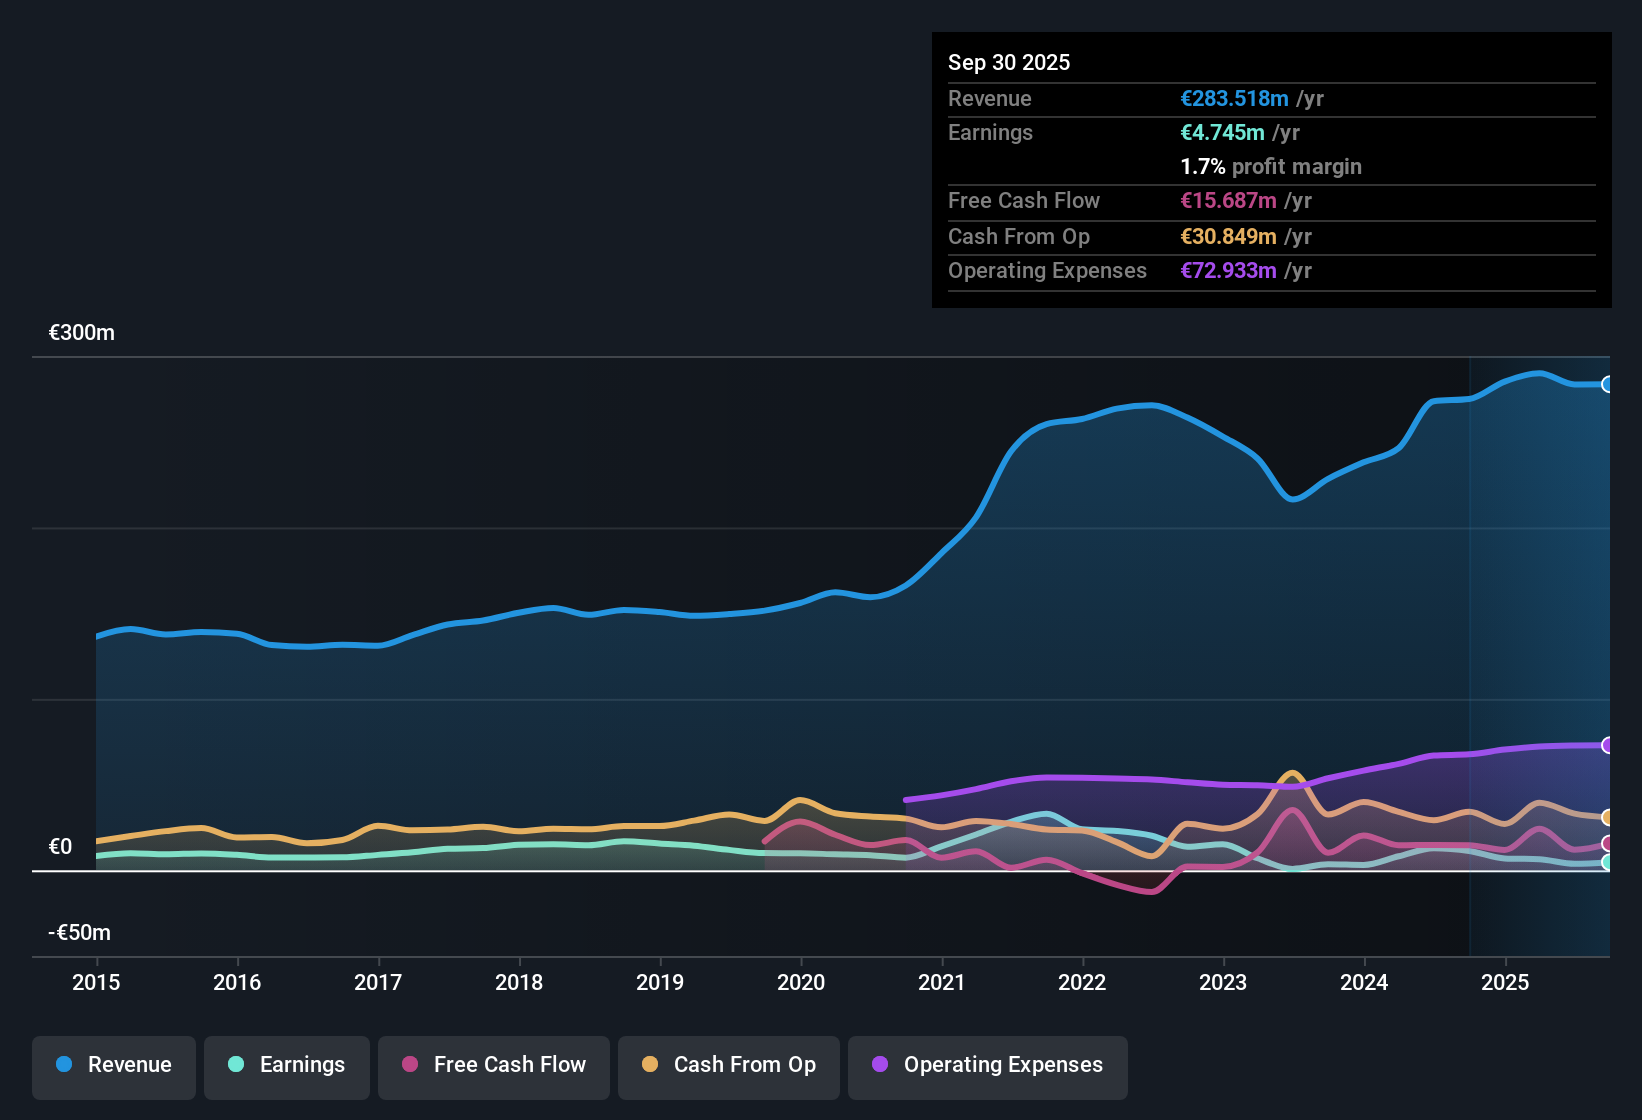Click the teal Earnings legend dot
The width and height of the screenshot is (1642, 1120).
pos(237,1065)
